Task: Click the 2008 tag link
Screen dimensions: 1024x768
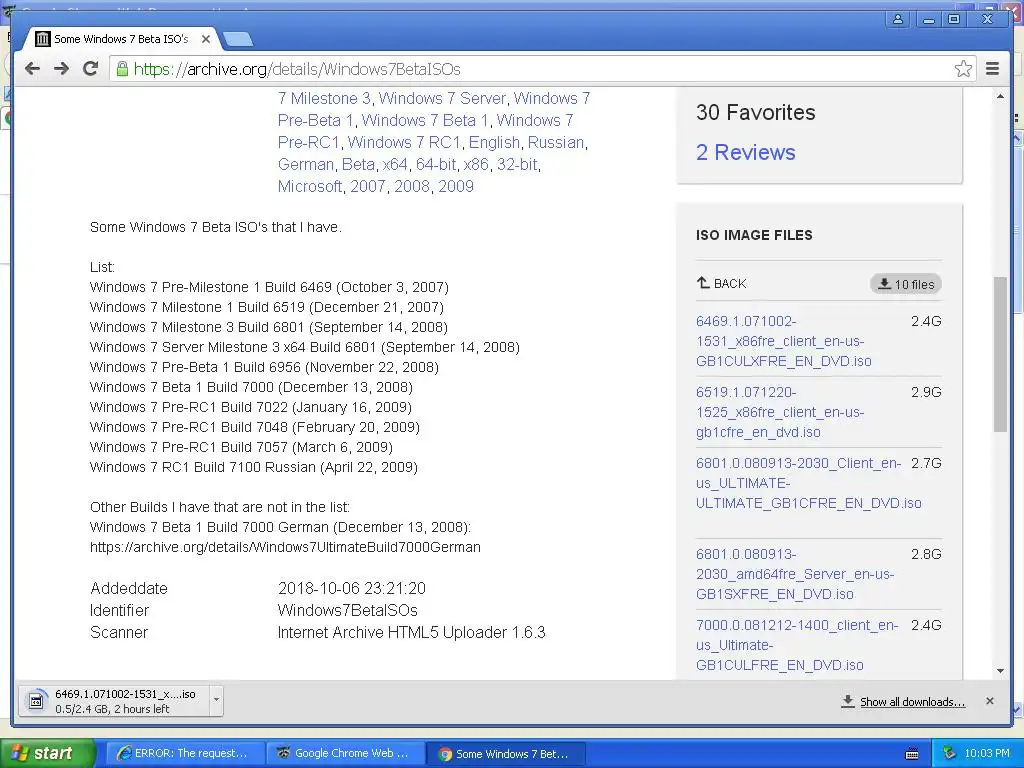Action: click(x=411, y=187)
